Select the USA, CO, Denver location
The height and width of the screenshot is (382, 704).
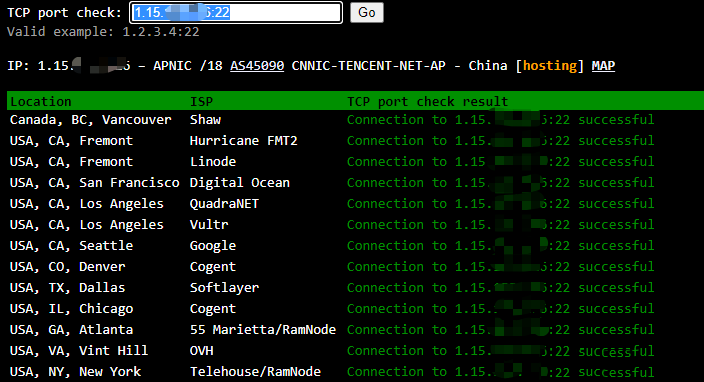pos(67,267)
